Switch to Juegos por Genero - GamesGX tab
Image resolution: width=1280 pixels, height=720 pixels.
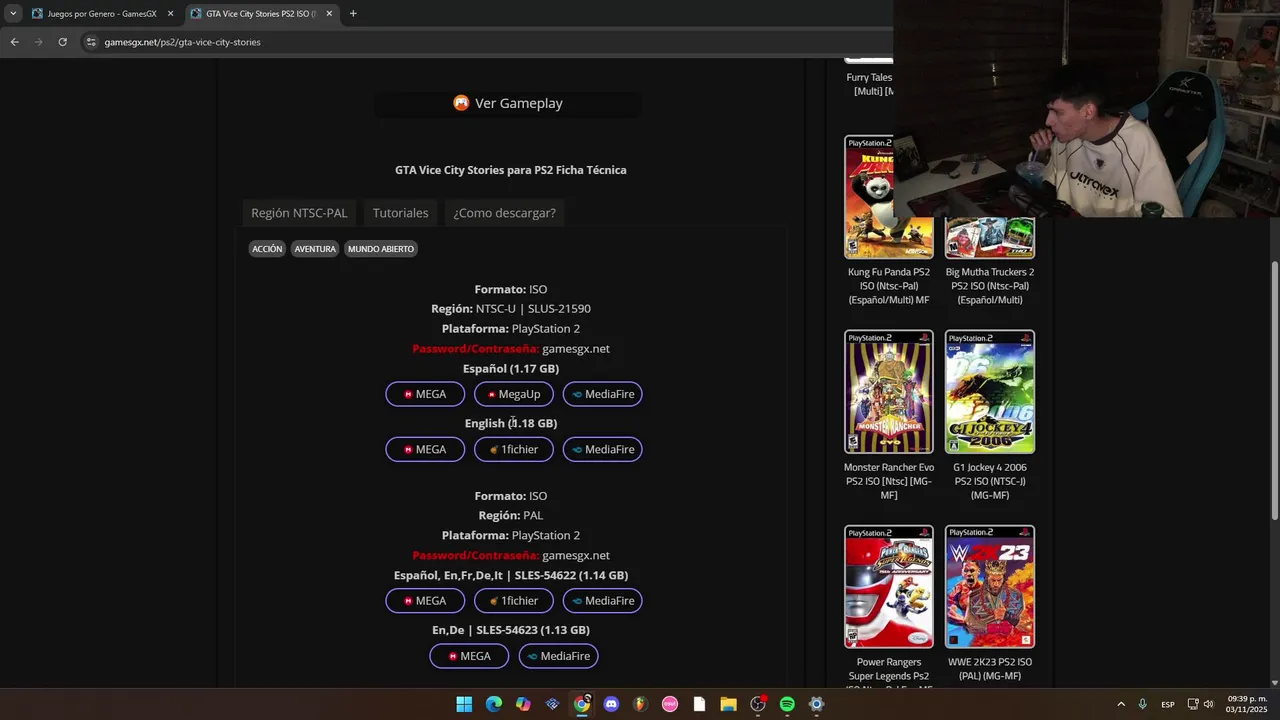102,14
